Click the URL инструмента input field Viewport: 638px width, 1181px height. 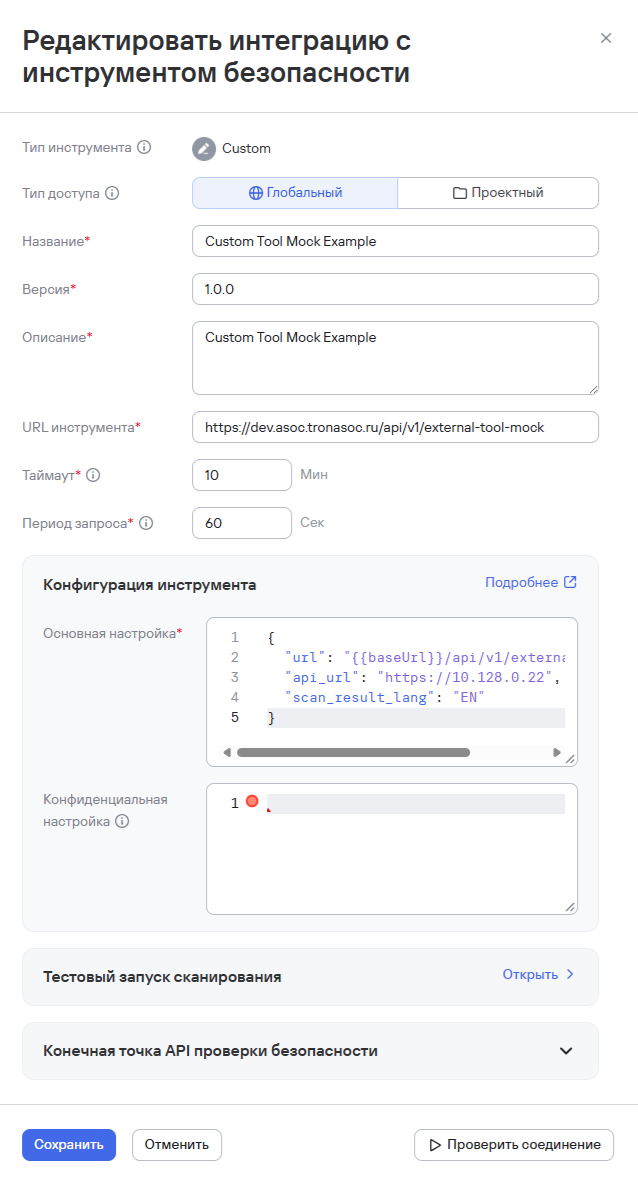(x=395, y=427)
